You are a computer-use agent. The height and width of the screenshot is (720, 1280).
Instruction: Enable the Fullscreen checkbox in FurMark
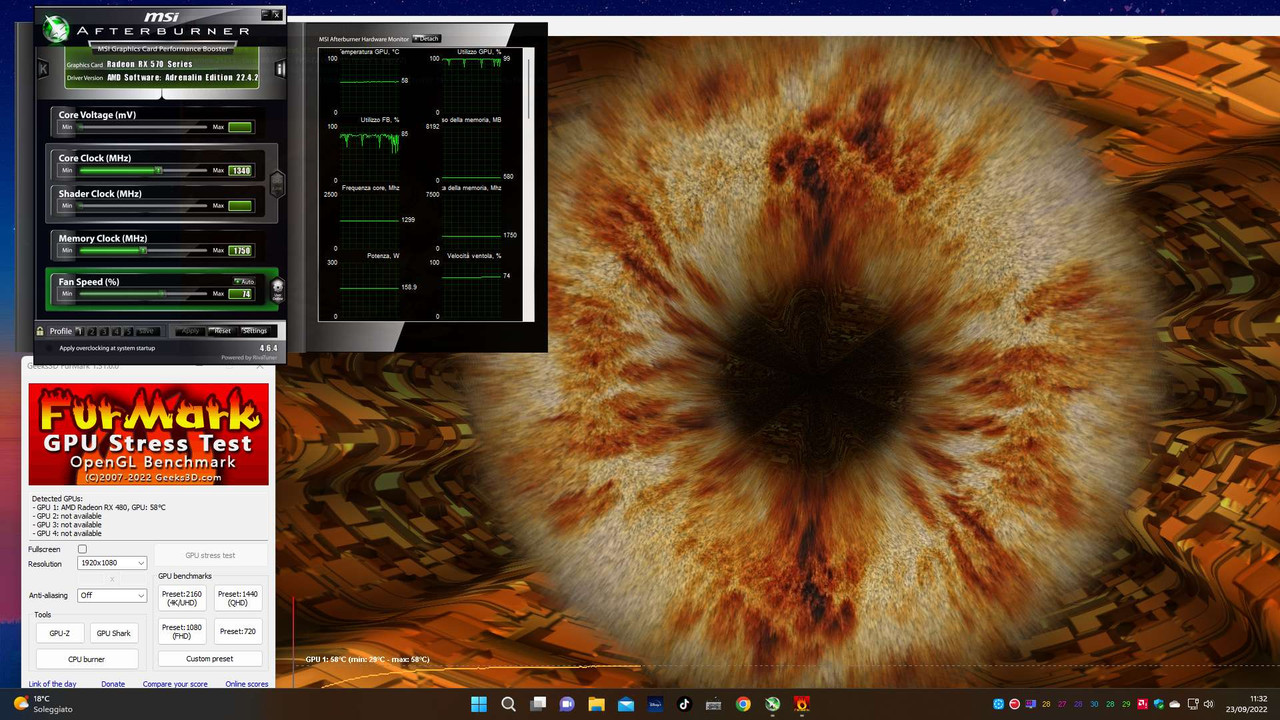click(x=82, y=549)
